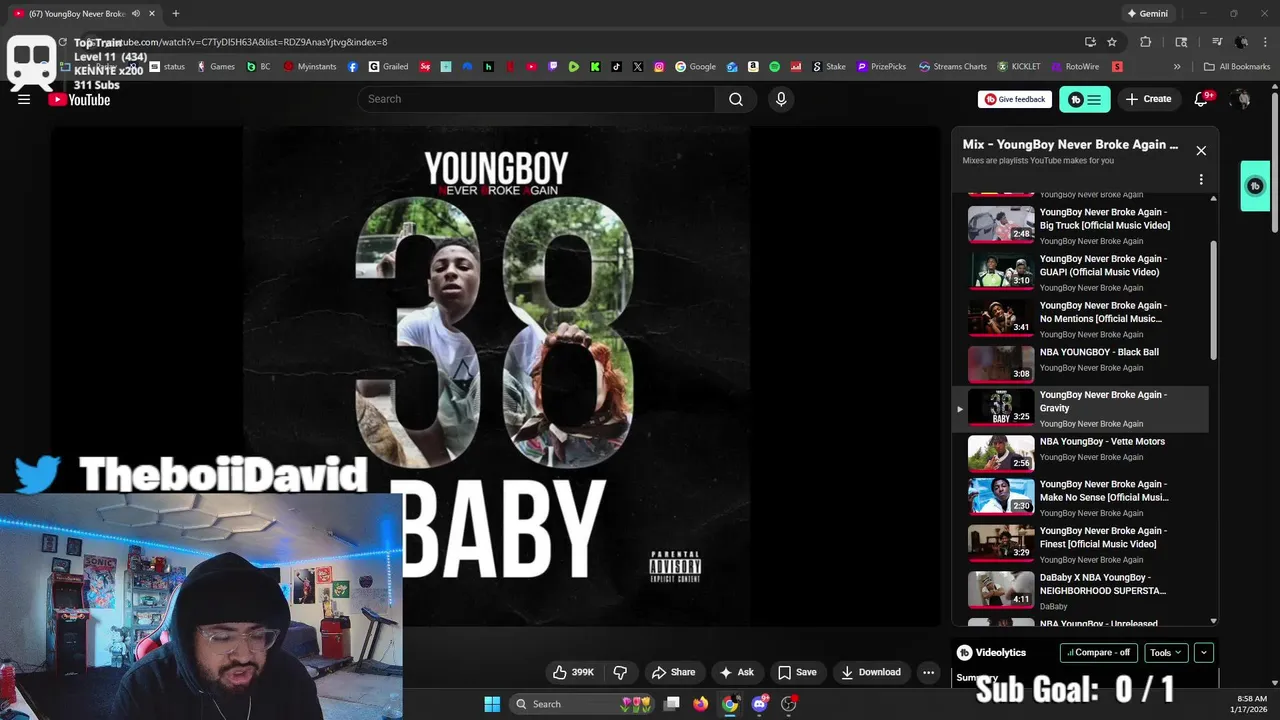Click the TubeBuddy Give feedback button

(1015, 99)
